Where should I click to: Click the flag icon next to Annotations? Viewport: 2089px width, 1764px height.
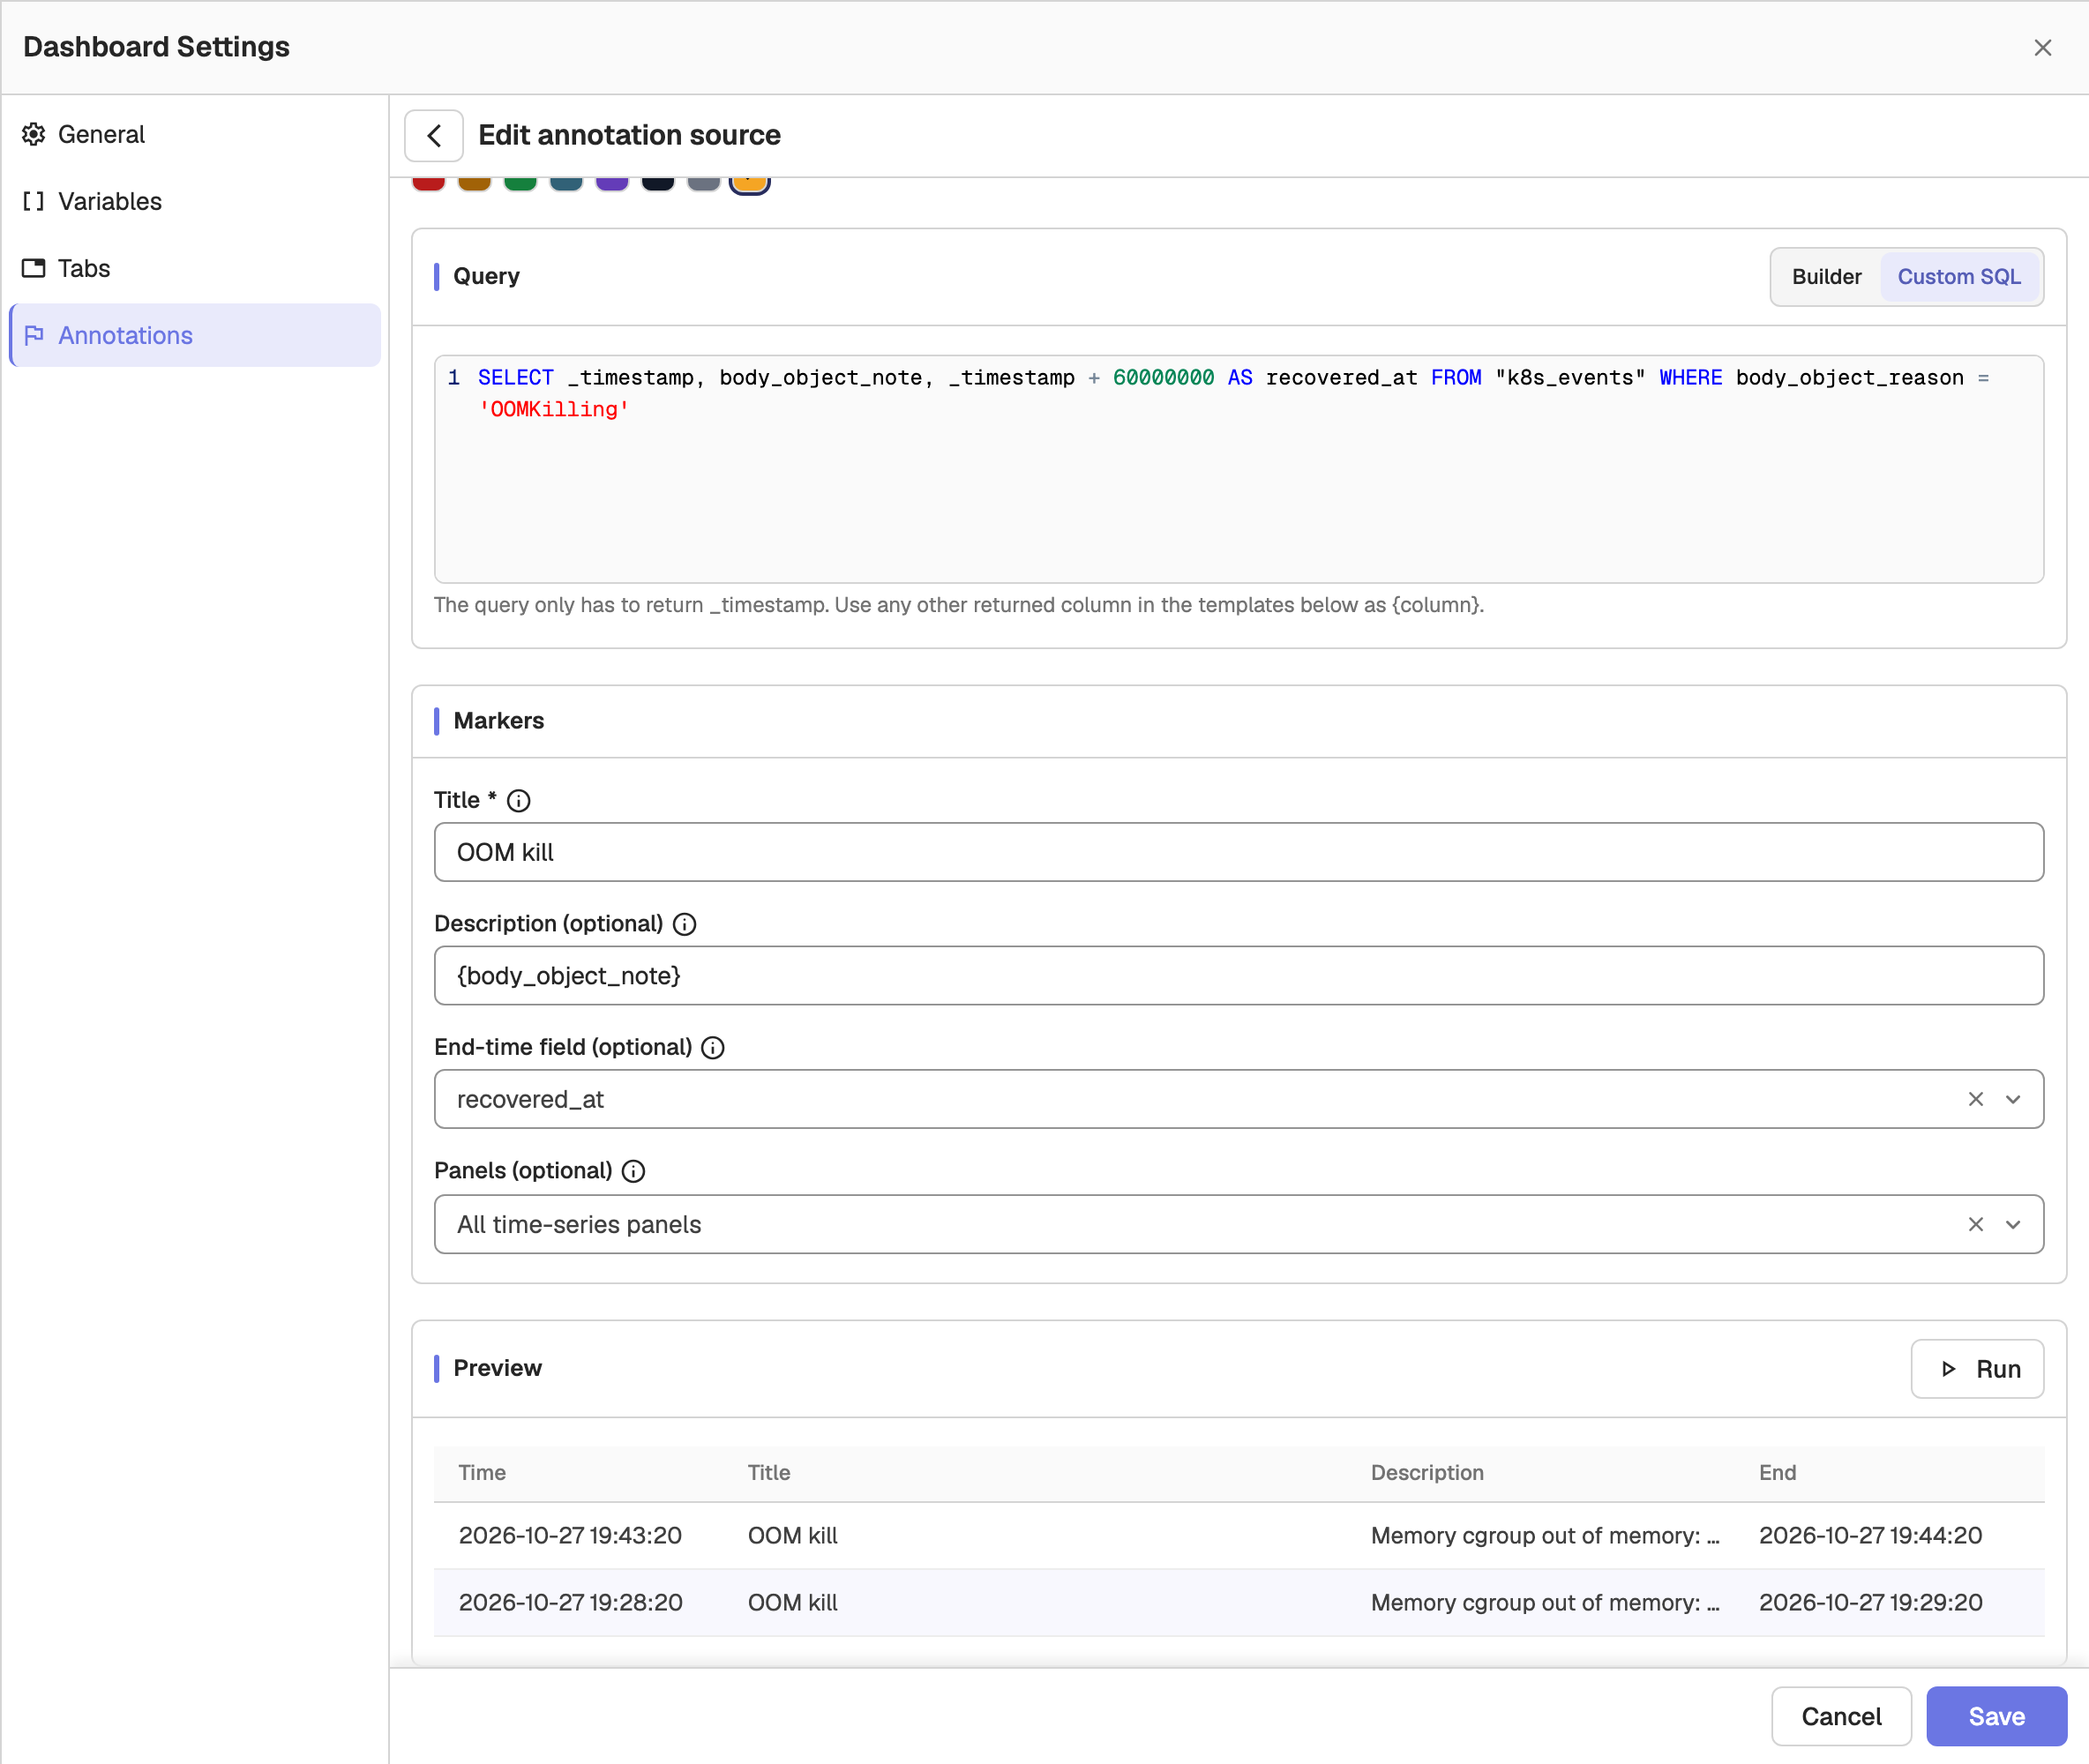[x=34, y=335]
